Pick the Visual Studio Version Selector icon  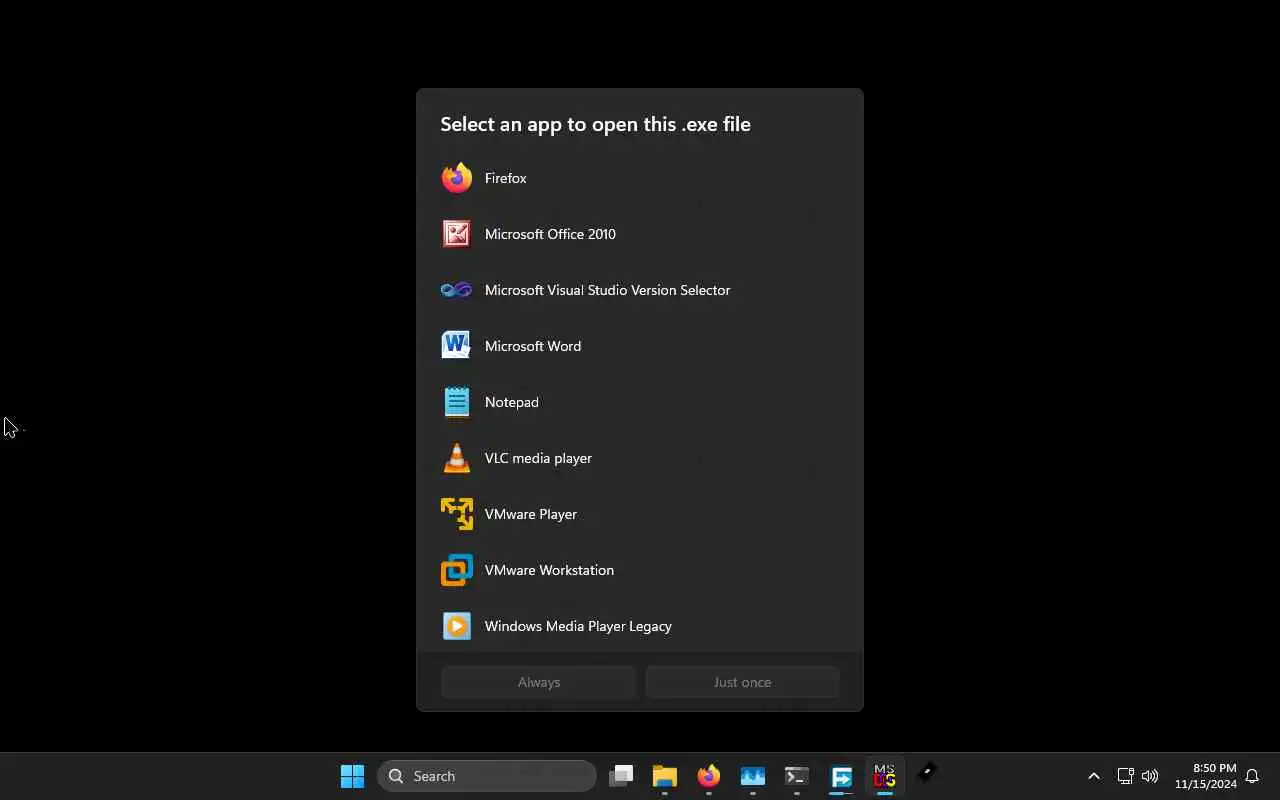457,290
